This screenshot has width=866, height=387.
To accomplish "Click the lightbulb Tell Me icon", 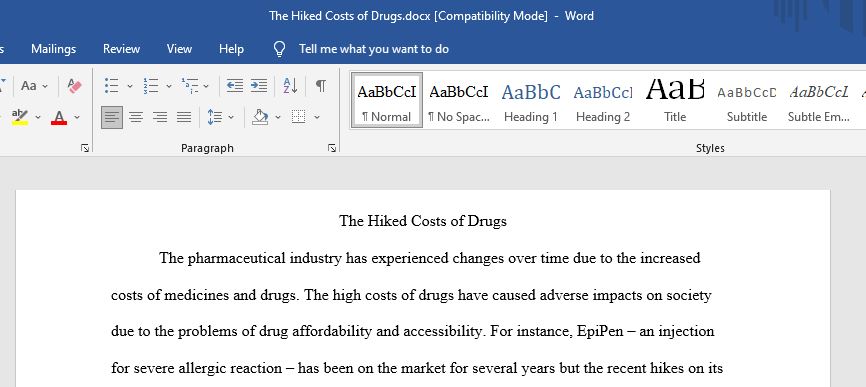I will [x=279, y=49].
